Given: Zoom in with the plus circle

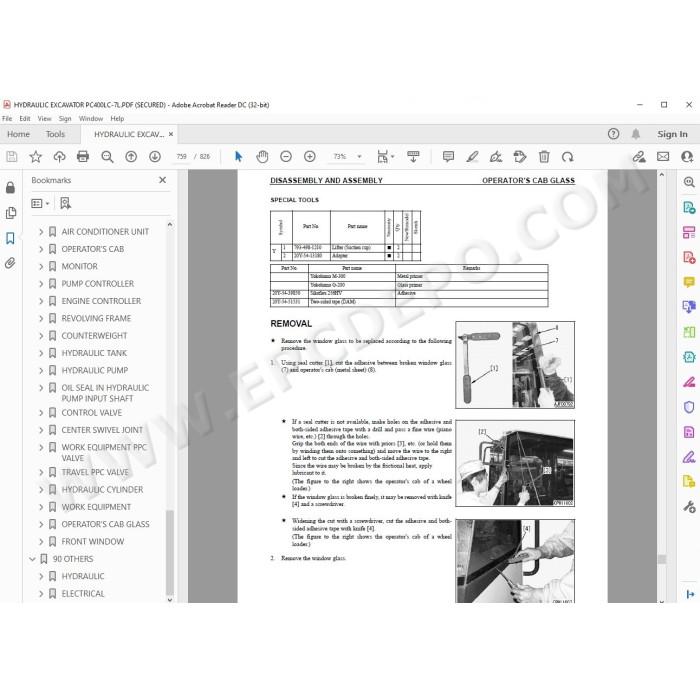Looking at the screenshot, I should pyautogui.click(x=310, y=157).
